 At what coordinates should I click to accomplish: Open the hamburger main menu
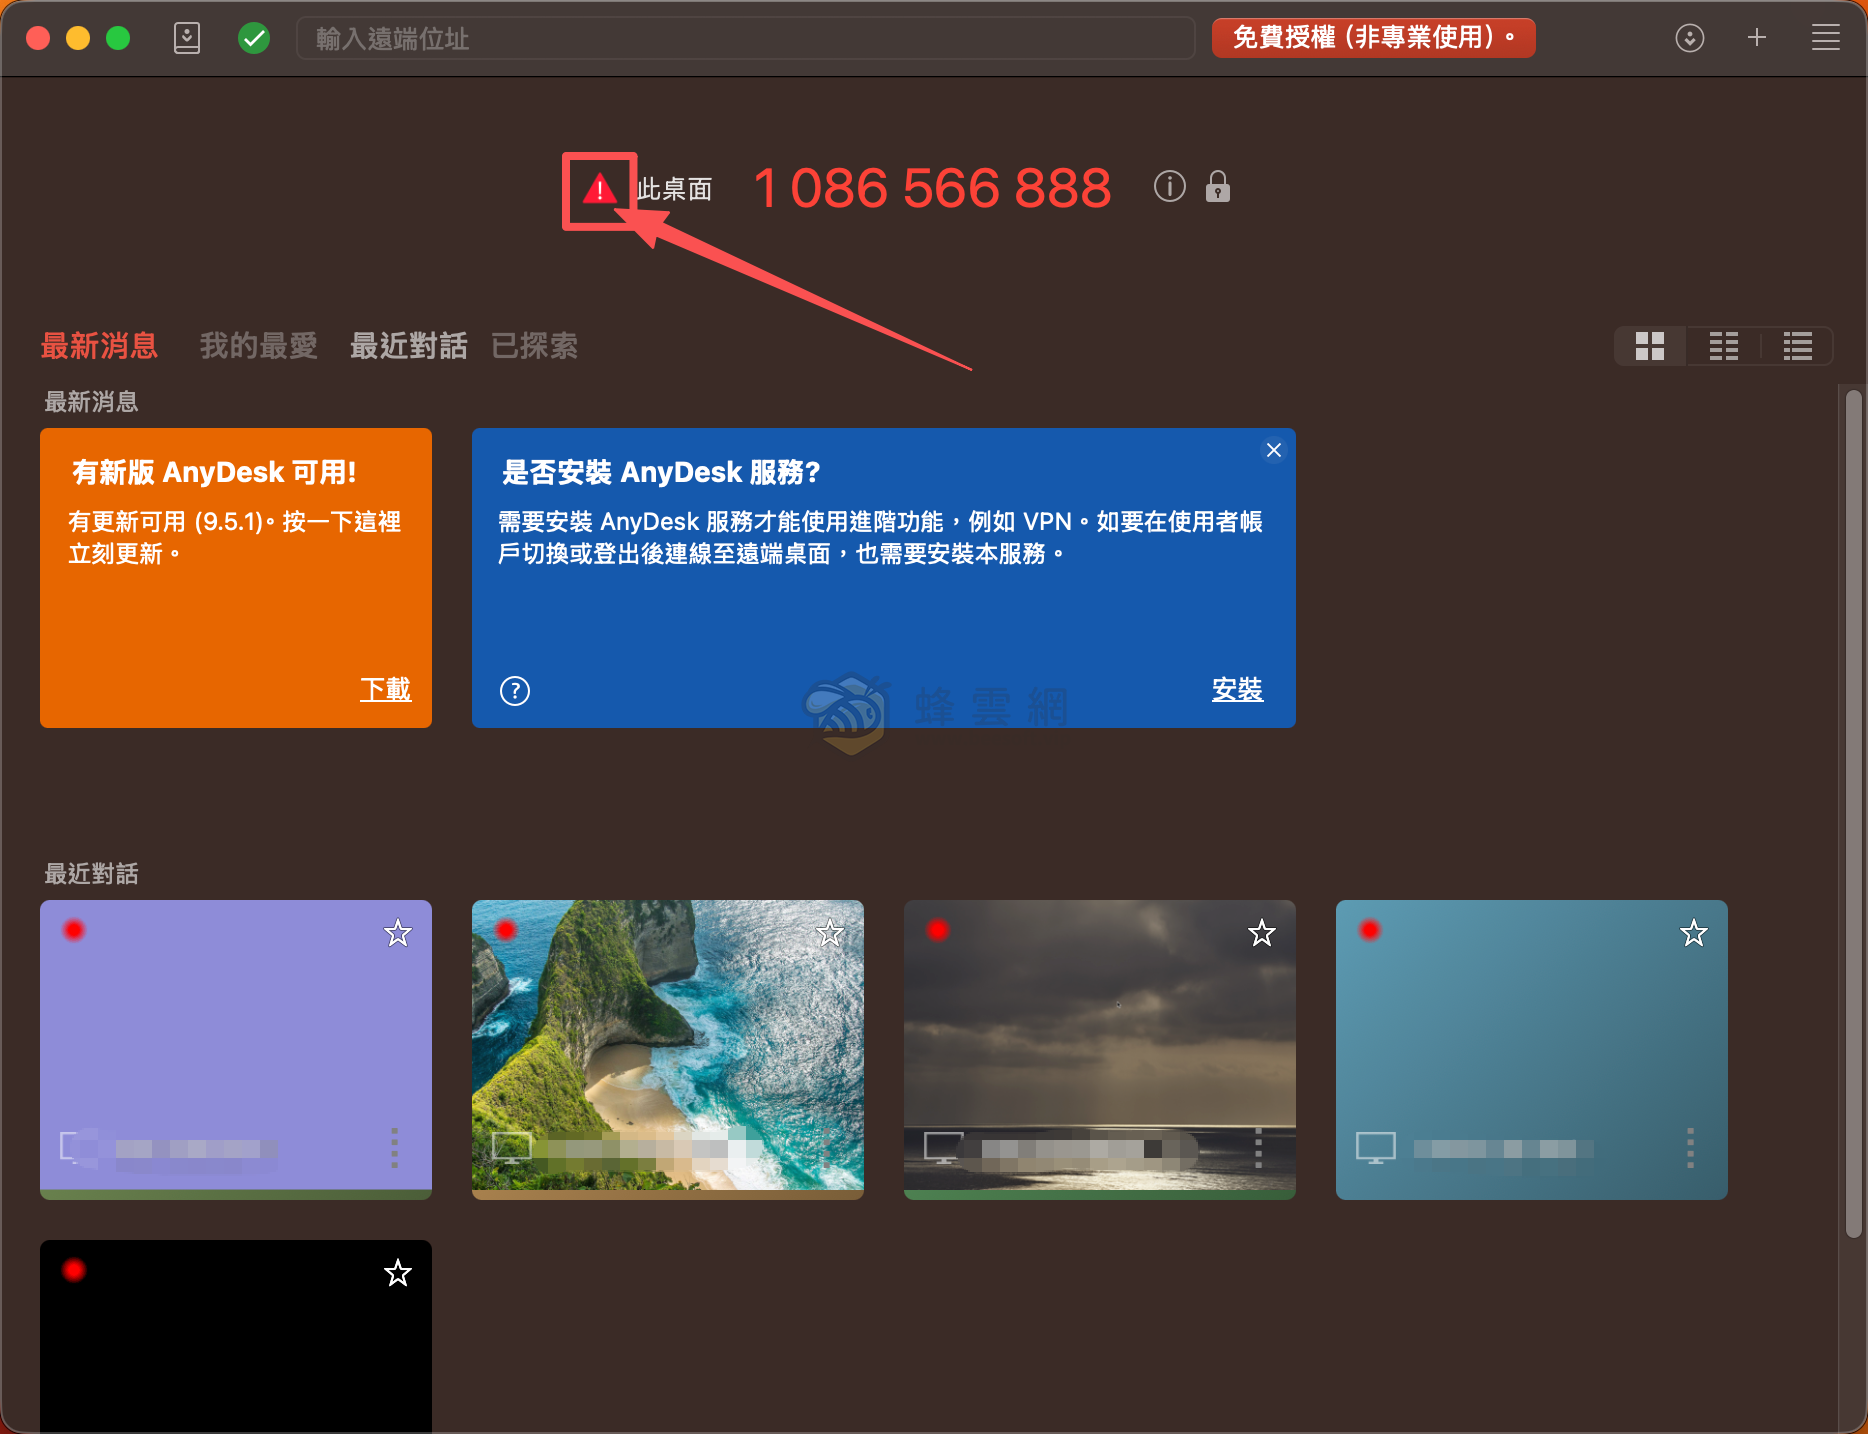click(x=1826, y=38)
